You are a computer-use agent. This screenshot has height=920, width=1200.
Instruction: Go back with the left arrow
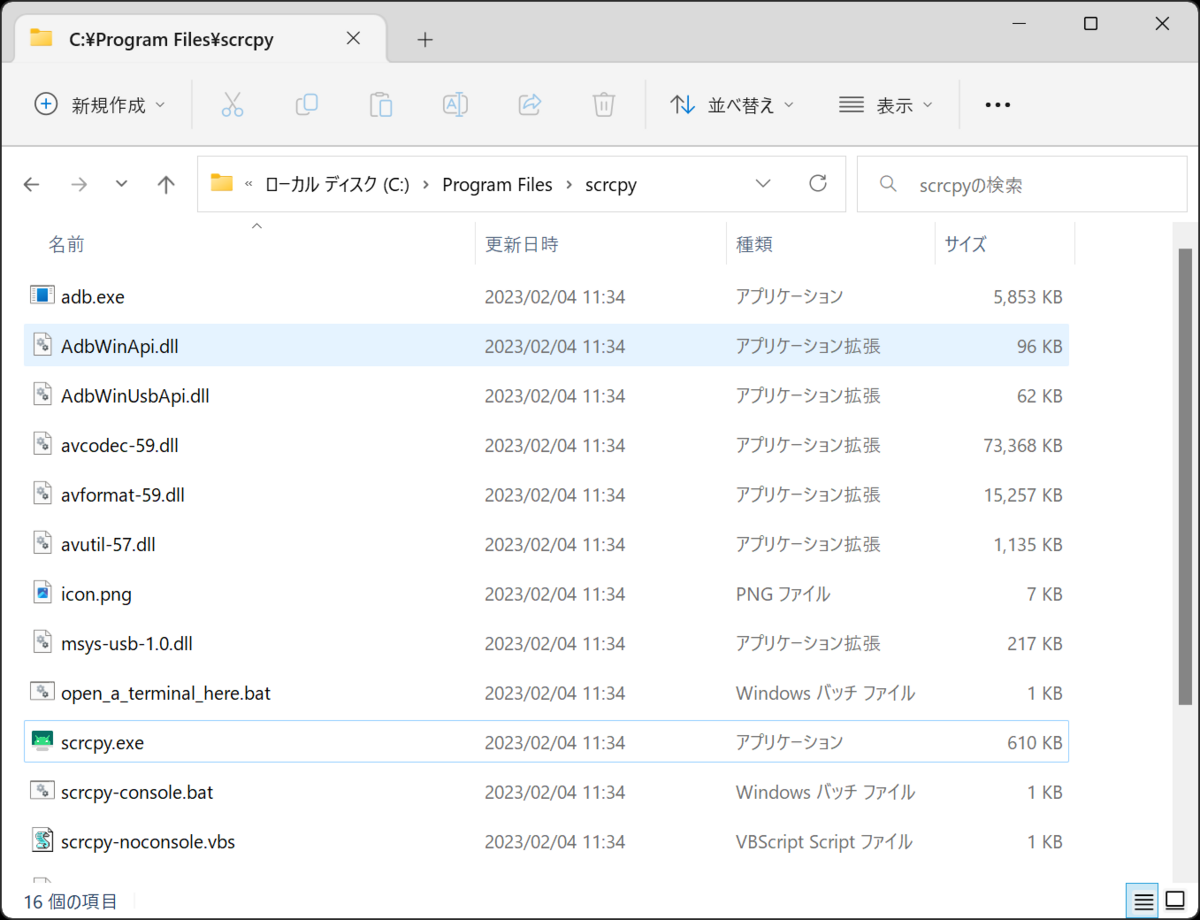click(x=32, y=184)
